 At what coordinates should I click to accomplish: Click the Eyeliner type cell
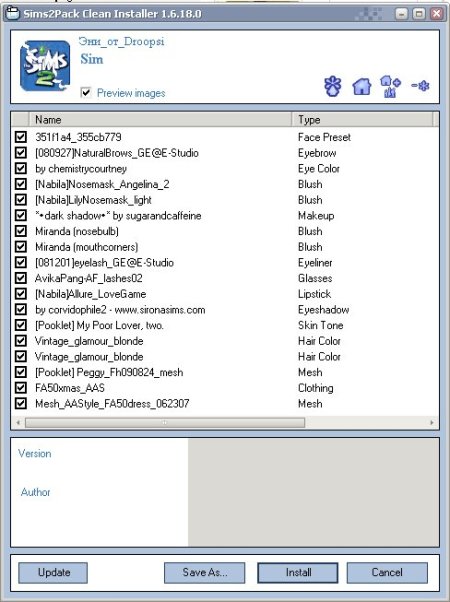click(315, 263)
